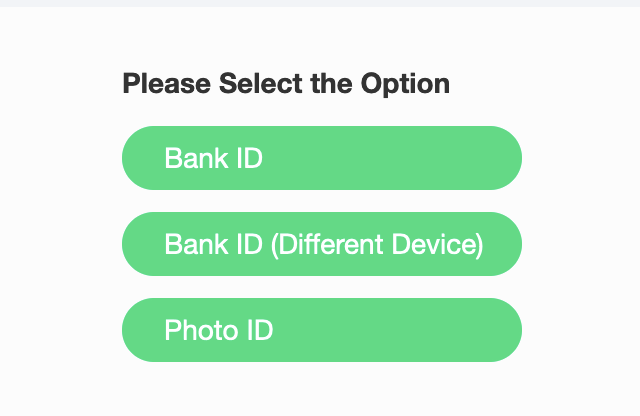This screenshot has width=640, height=416.
Task: Click the top green pill button
Action: click(x=322, y=158)
